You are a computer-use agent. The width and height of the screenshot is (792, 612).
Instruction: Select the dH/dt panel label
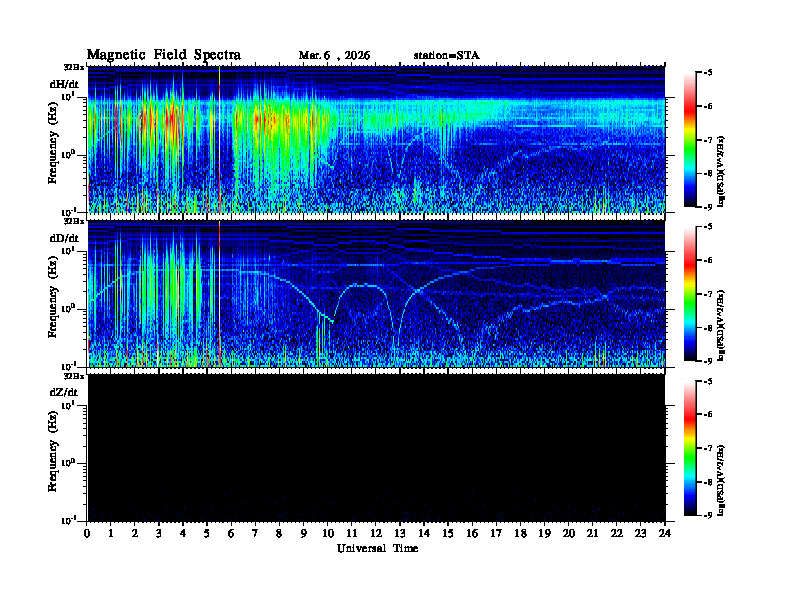tap(64, 84)
